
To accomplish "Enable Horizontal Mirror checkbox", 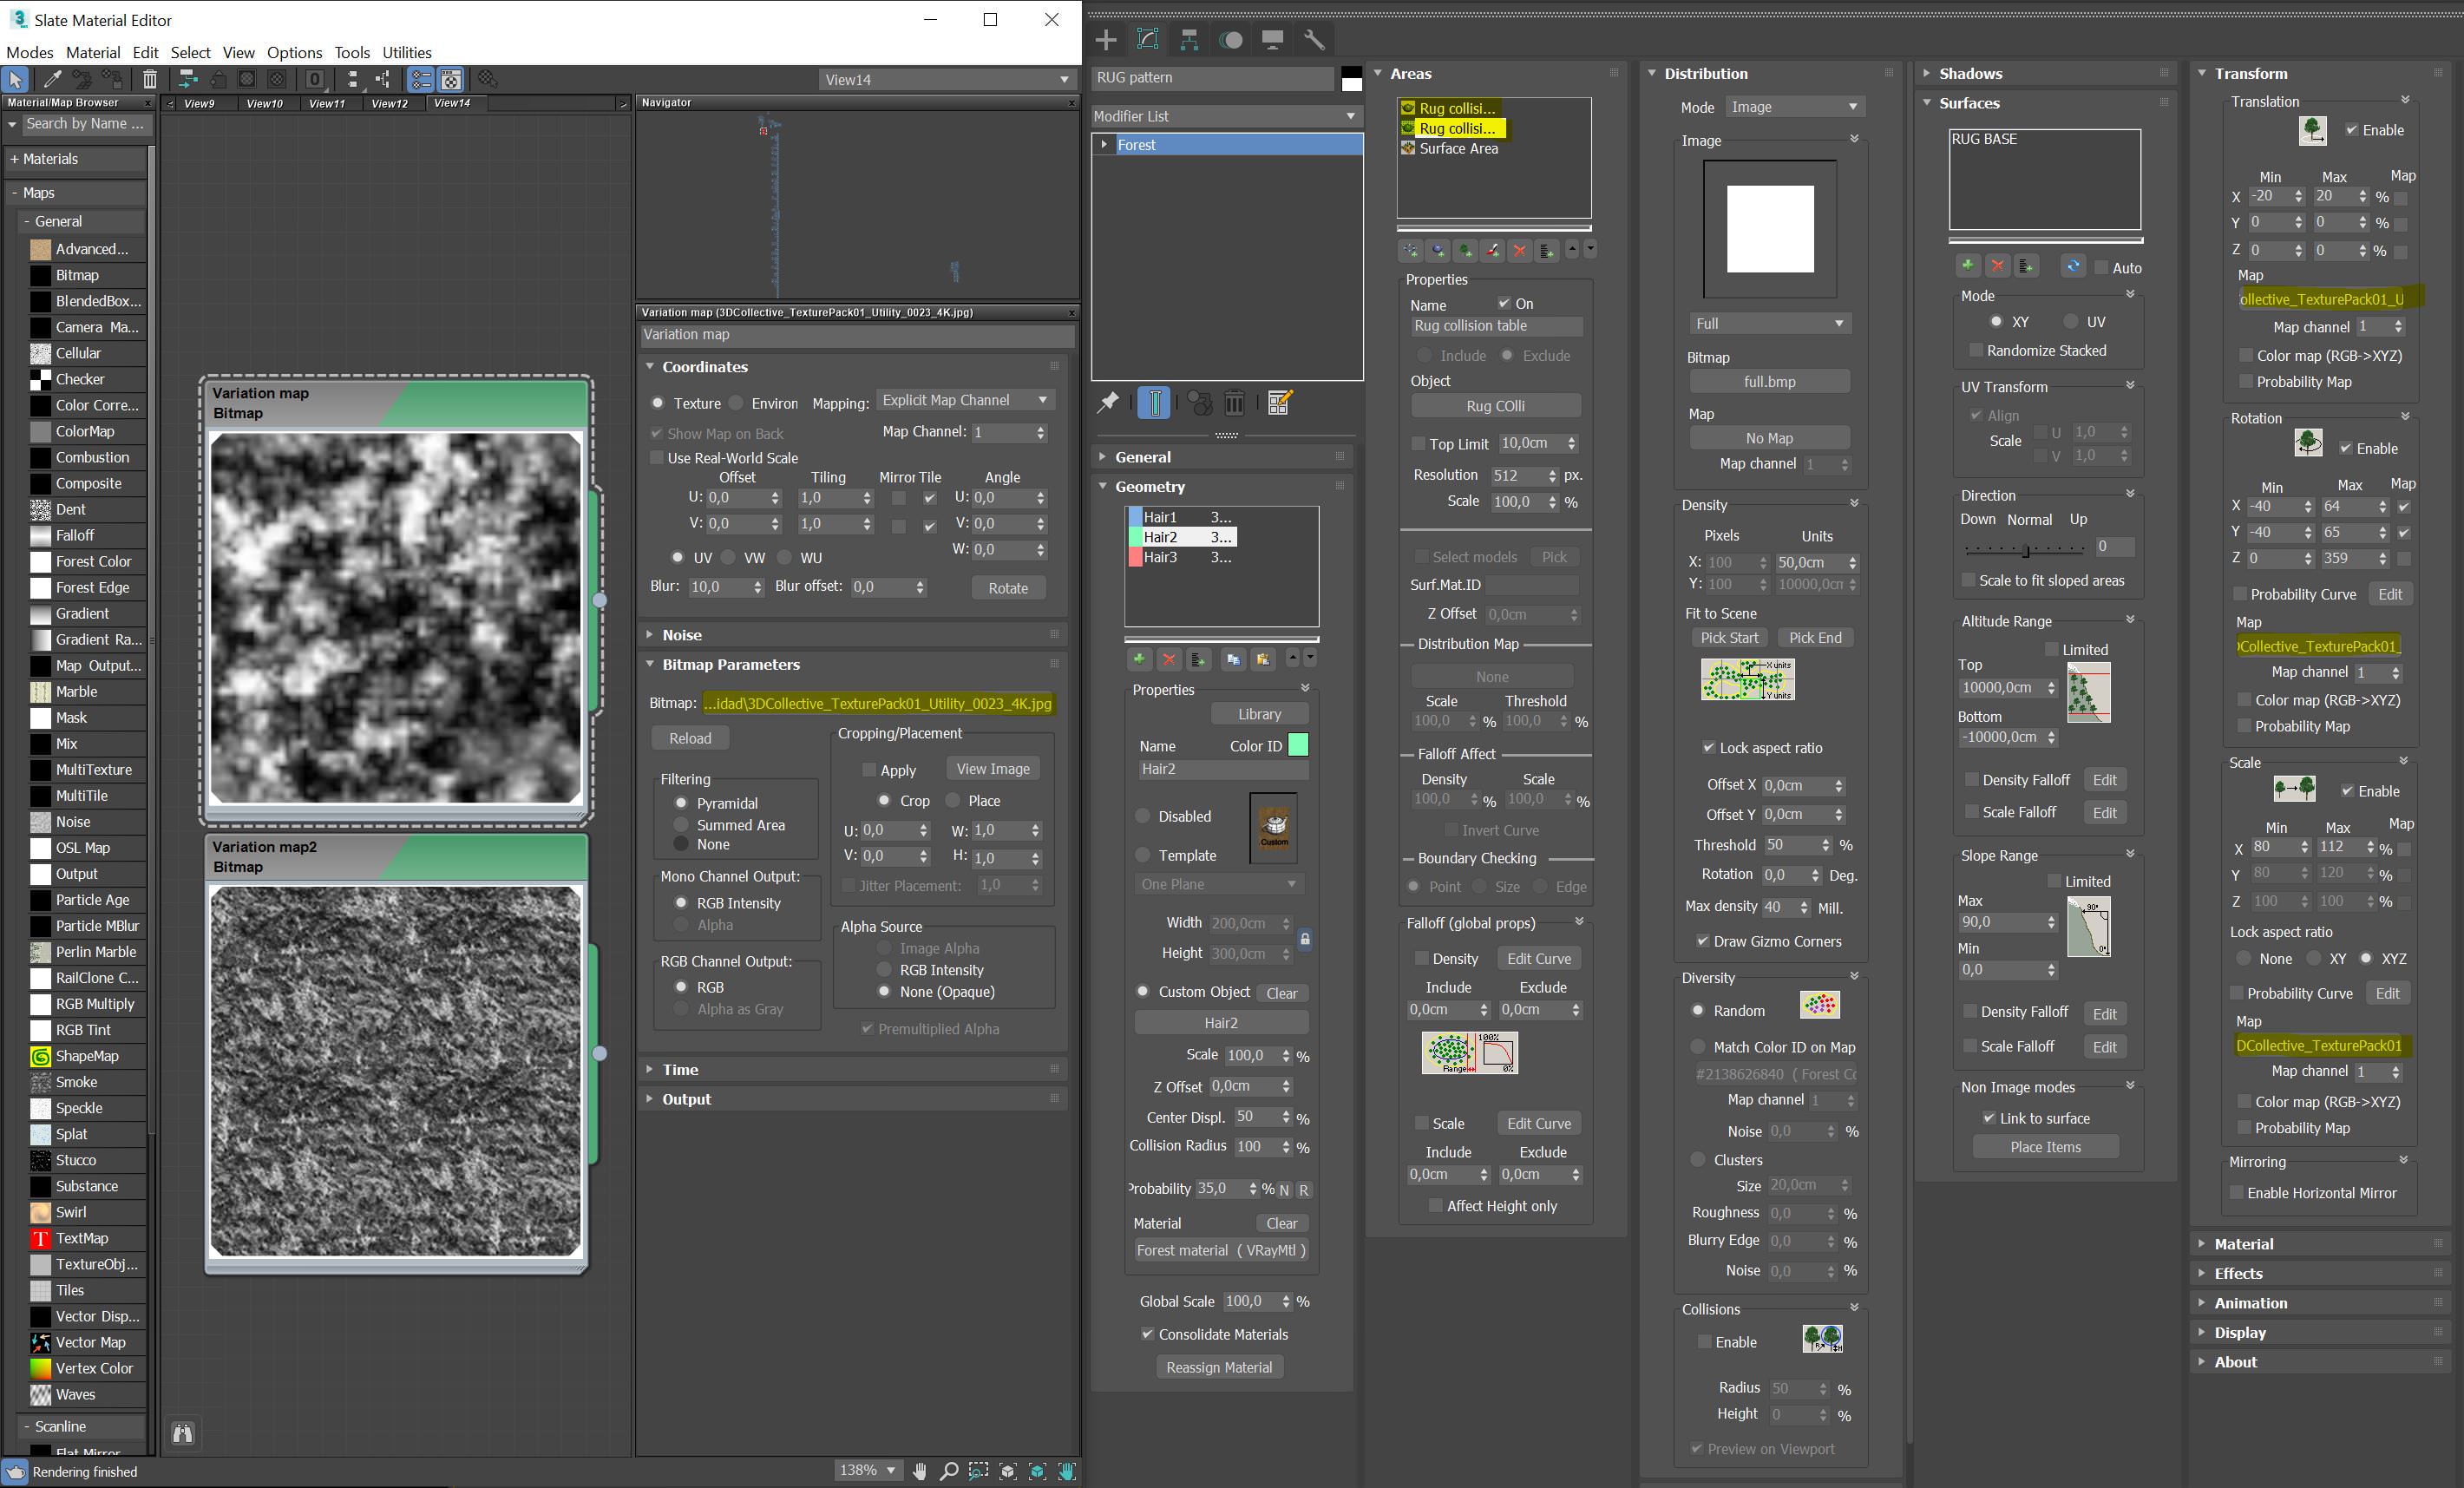I will click(x=2237, y=1193).
